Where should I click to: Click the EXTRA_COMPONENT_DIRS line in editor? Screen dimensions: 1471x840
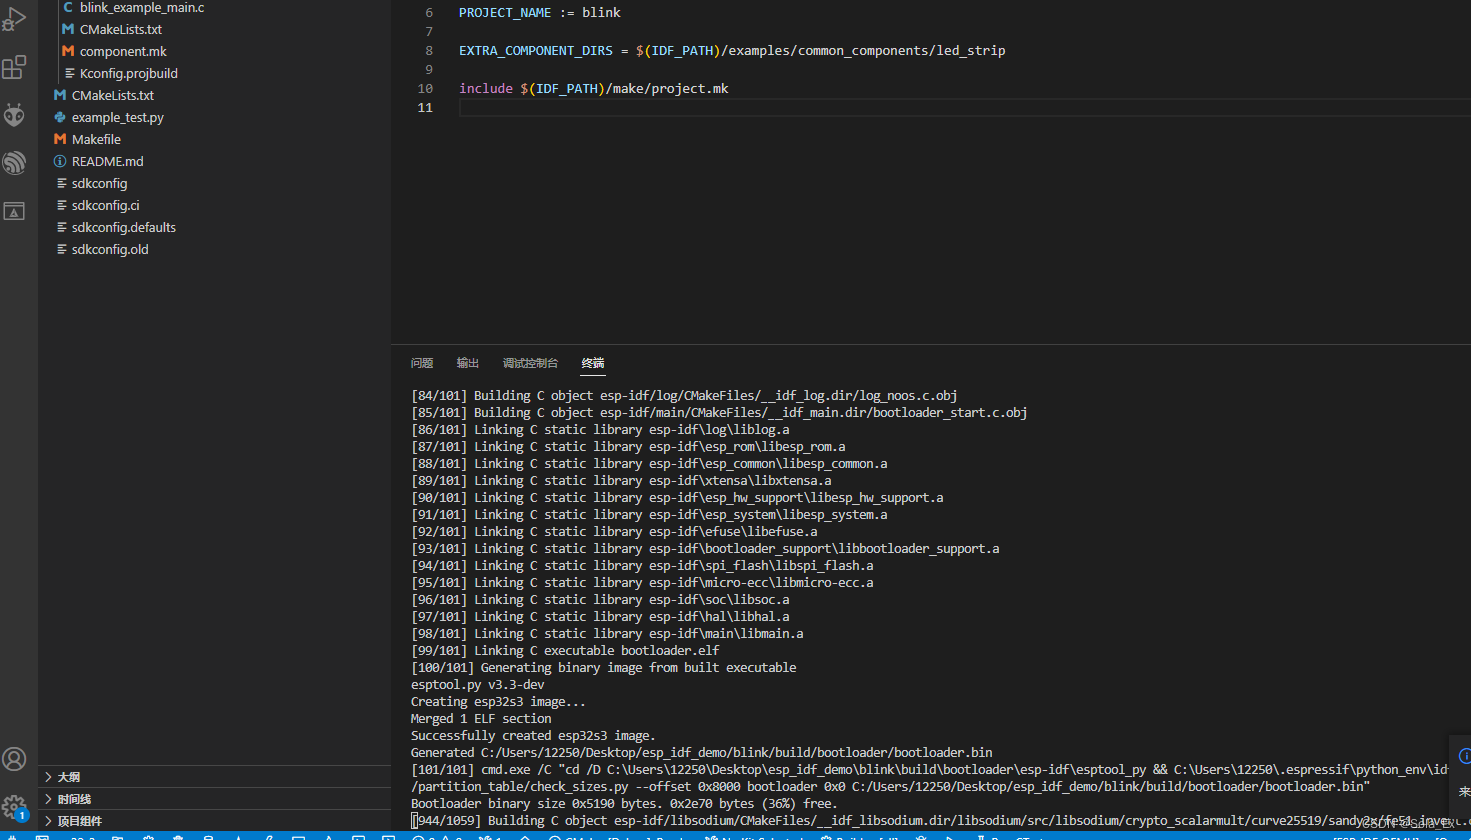pyautogui.click(x=732, y=51)
